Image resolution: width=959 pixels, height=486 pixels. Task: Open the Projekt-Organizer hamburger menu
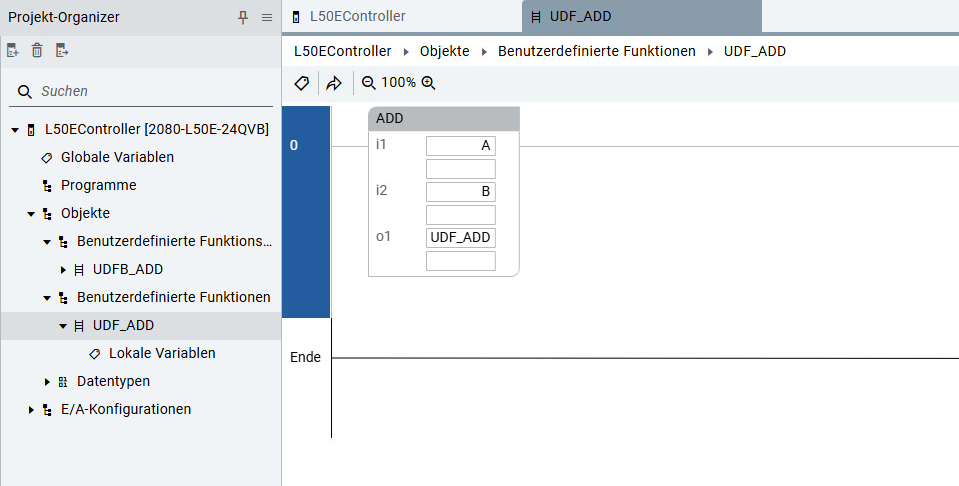(267, 17)
